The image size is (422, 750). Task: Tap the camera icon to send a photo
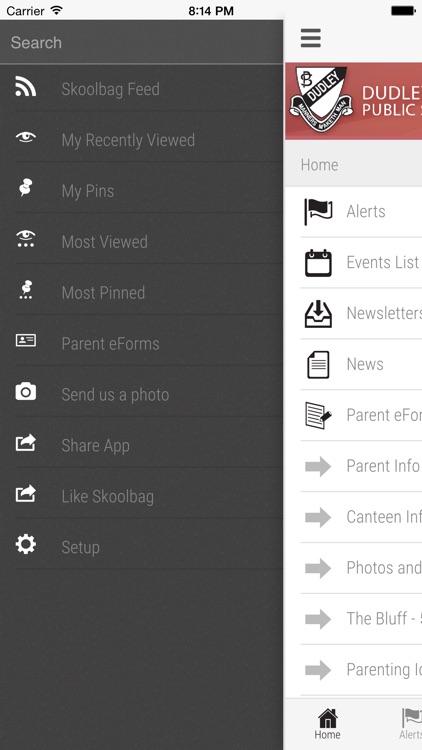coord(25,391)
